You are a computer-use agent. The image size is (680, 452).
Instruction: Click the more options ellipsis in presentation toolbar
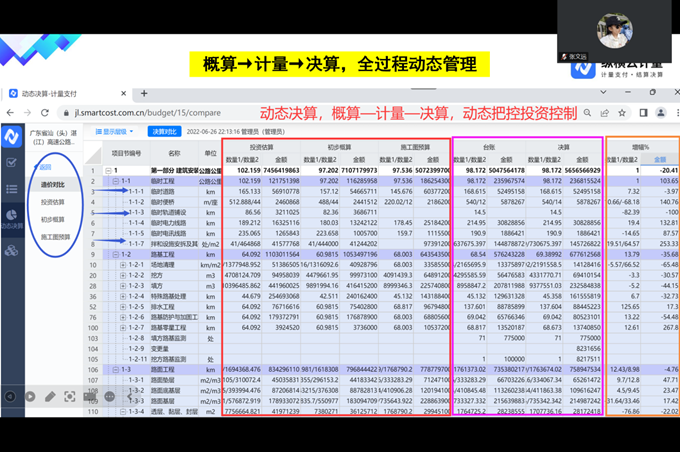(x=110, y=396)
